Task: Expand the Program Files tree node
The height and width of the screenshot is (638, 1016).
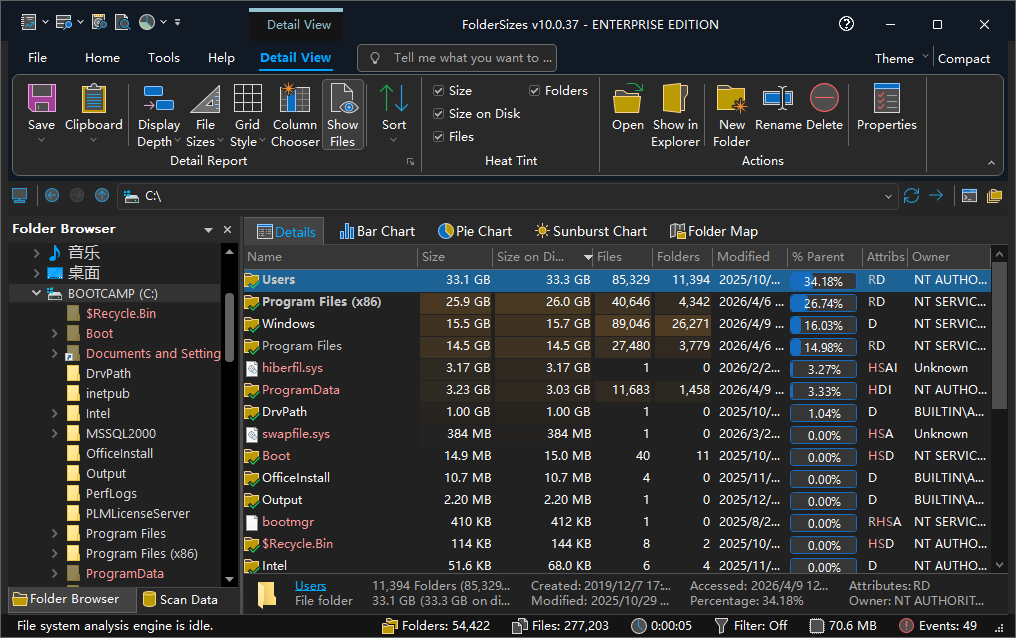Action: [x=55, y=534]
